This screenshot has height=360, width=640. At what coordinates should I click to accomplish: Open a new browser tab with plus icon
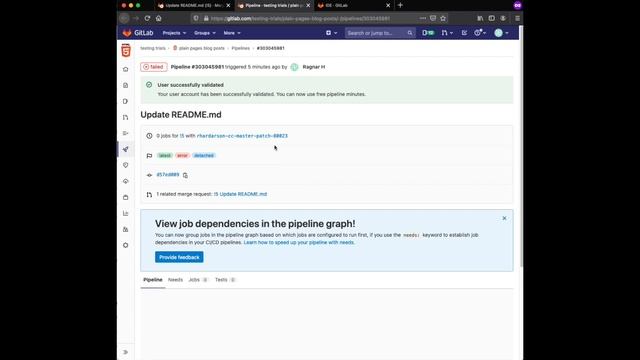coord(400,5)
